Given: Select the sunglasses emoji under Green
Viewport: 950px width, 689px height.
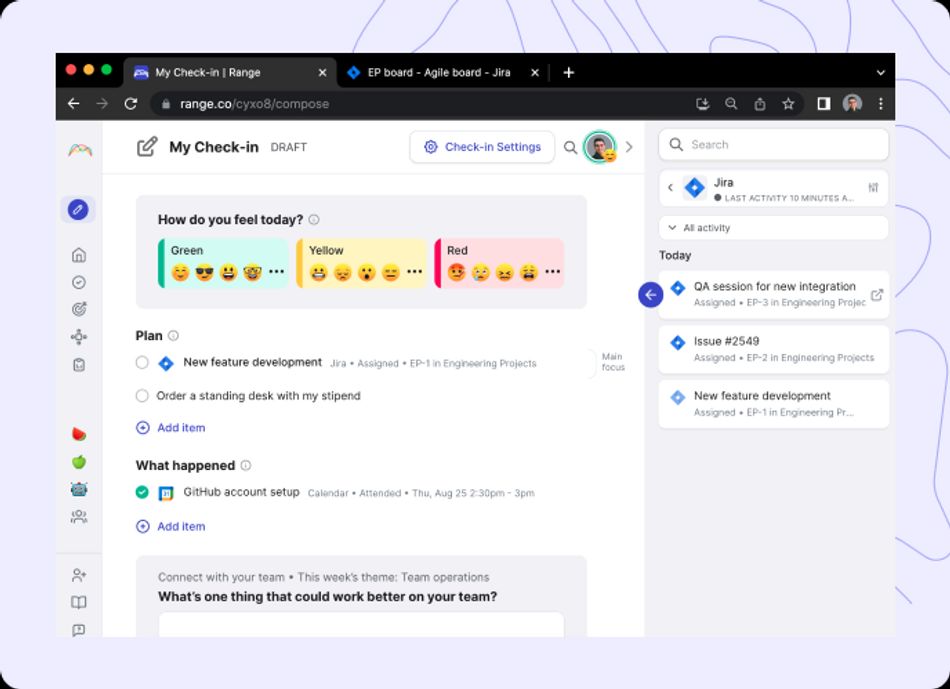Looking at the screenshot, I should pyautogui.click(x=204, y=273).
